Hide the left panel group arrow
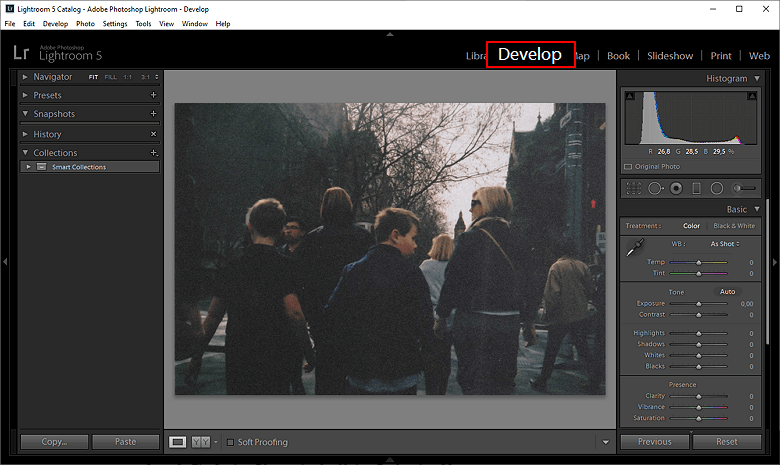Screen dimensions: 780x465 click(x=5, y=262)
